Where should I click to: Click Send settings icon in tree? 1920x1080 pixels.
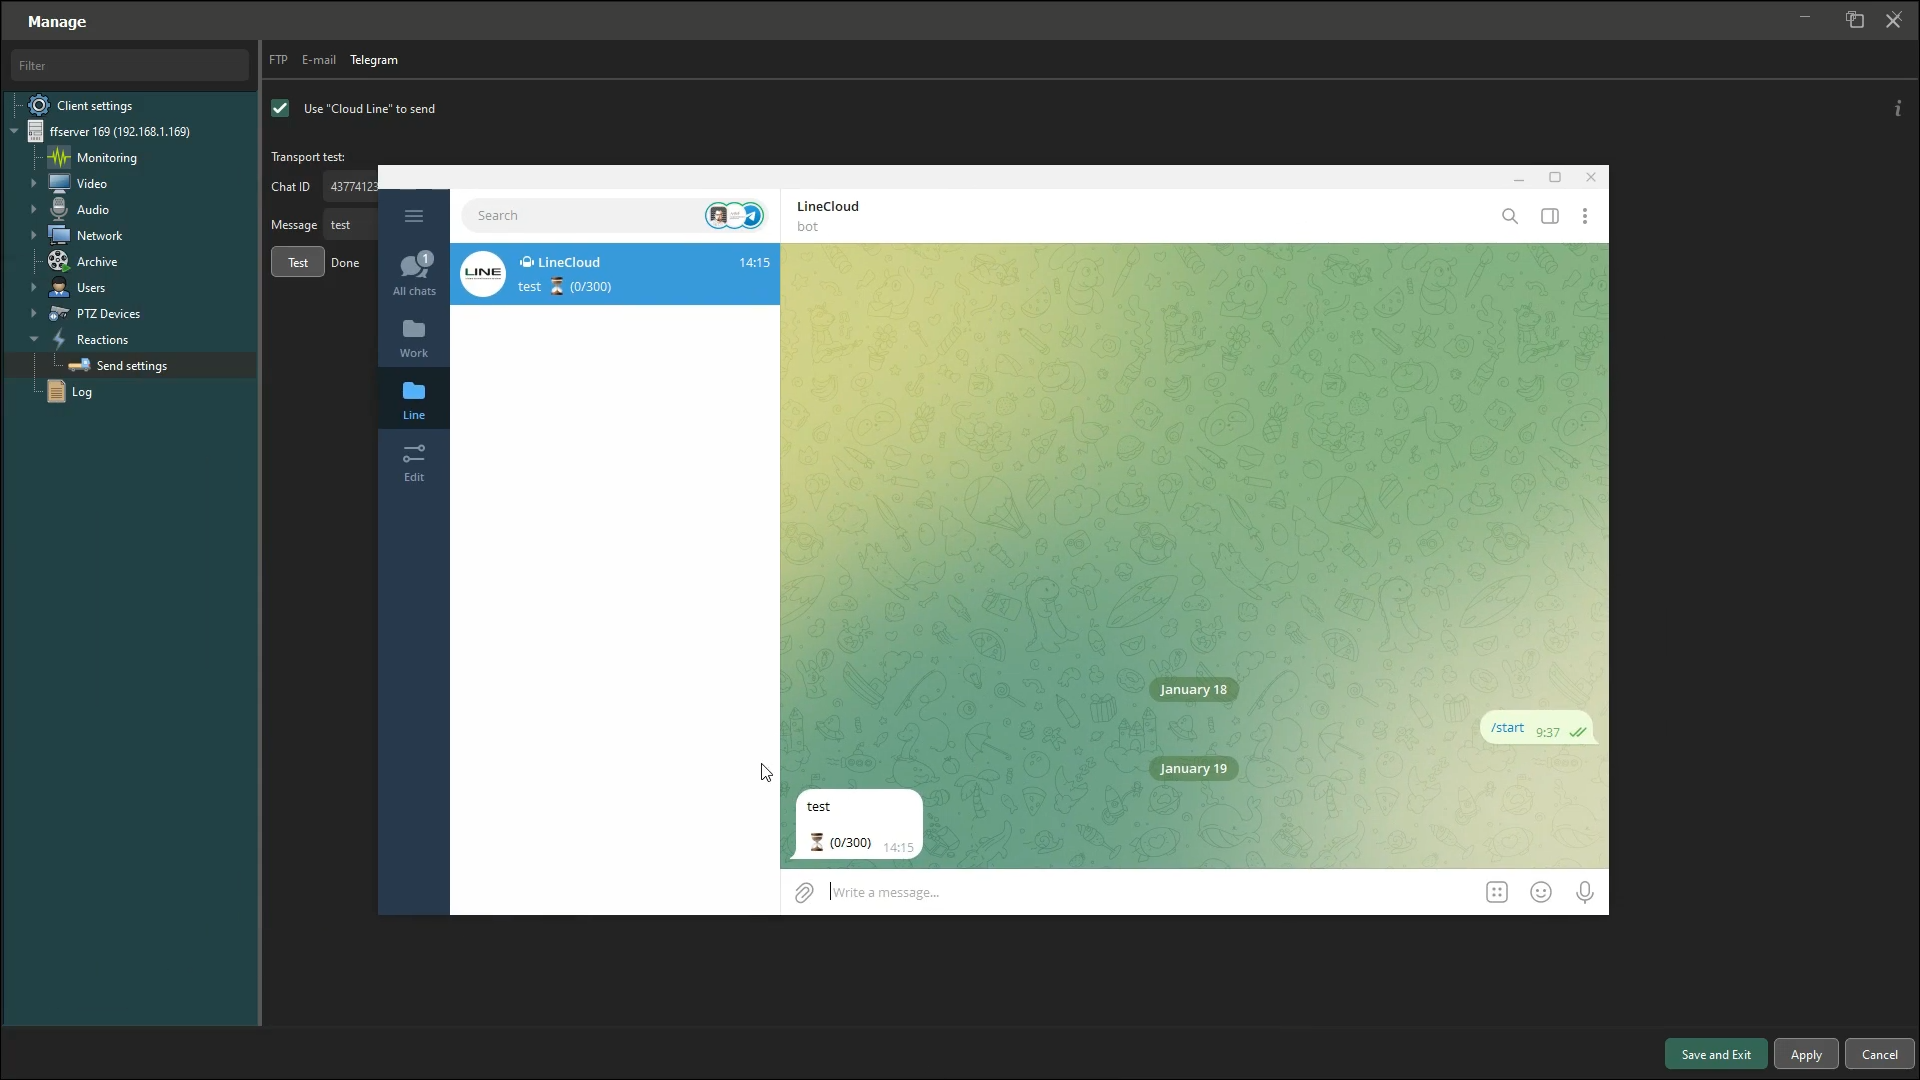80,365
